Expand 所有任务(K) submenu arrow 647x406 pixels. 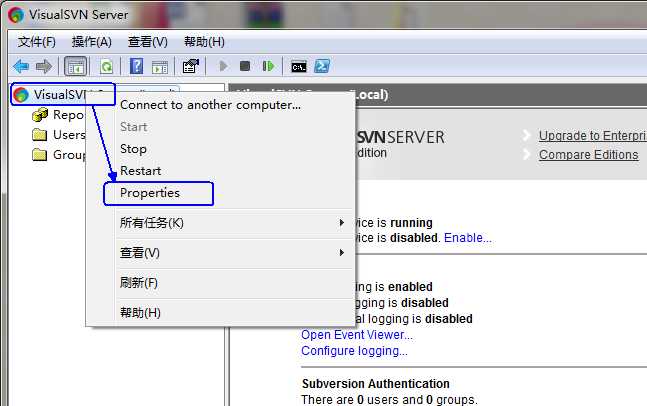(x=342, y=223)
